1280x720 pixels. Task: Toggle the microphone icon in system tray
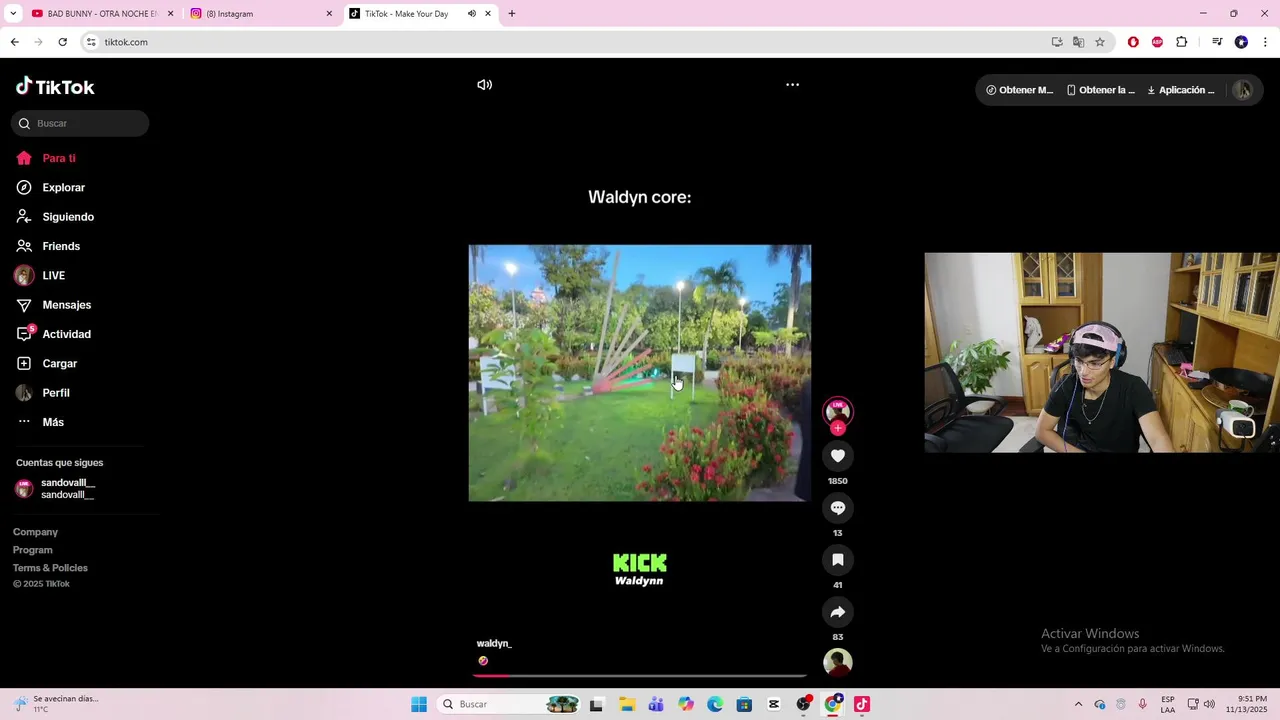1142,704
